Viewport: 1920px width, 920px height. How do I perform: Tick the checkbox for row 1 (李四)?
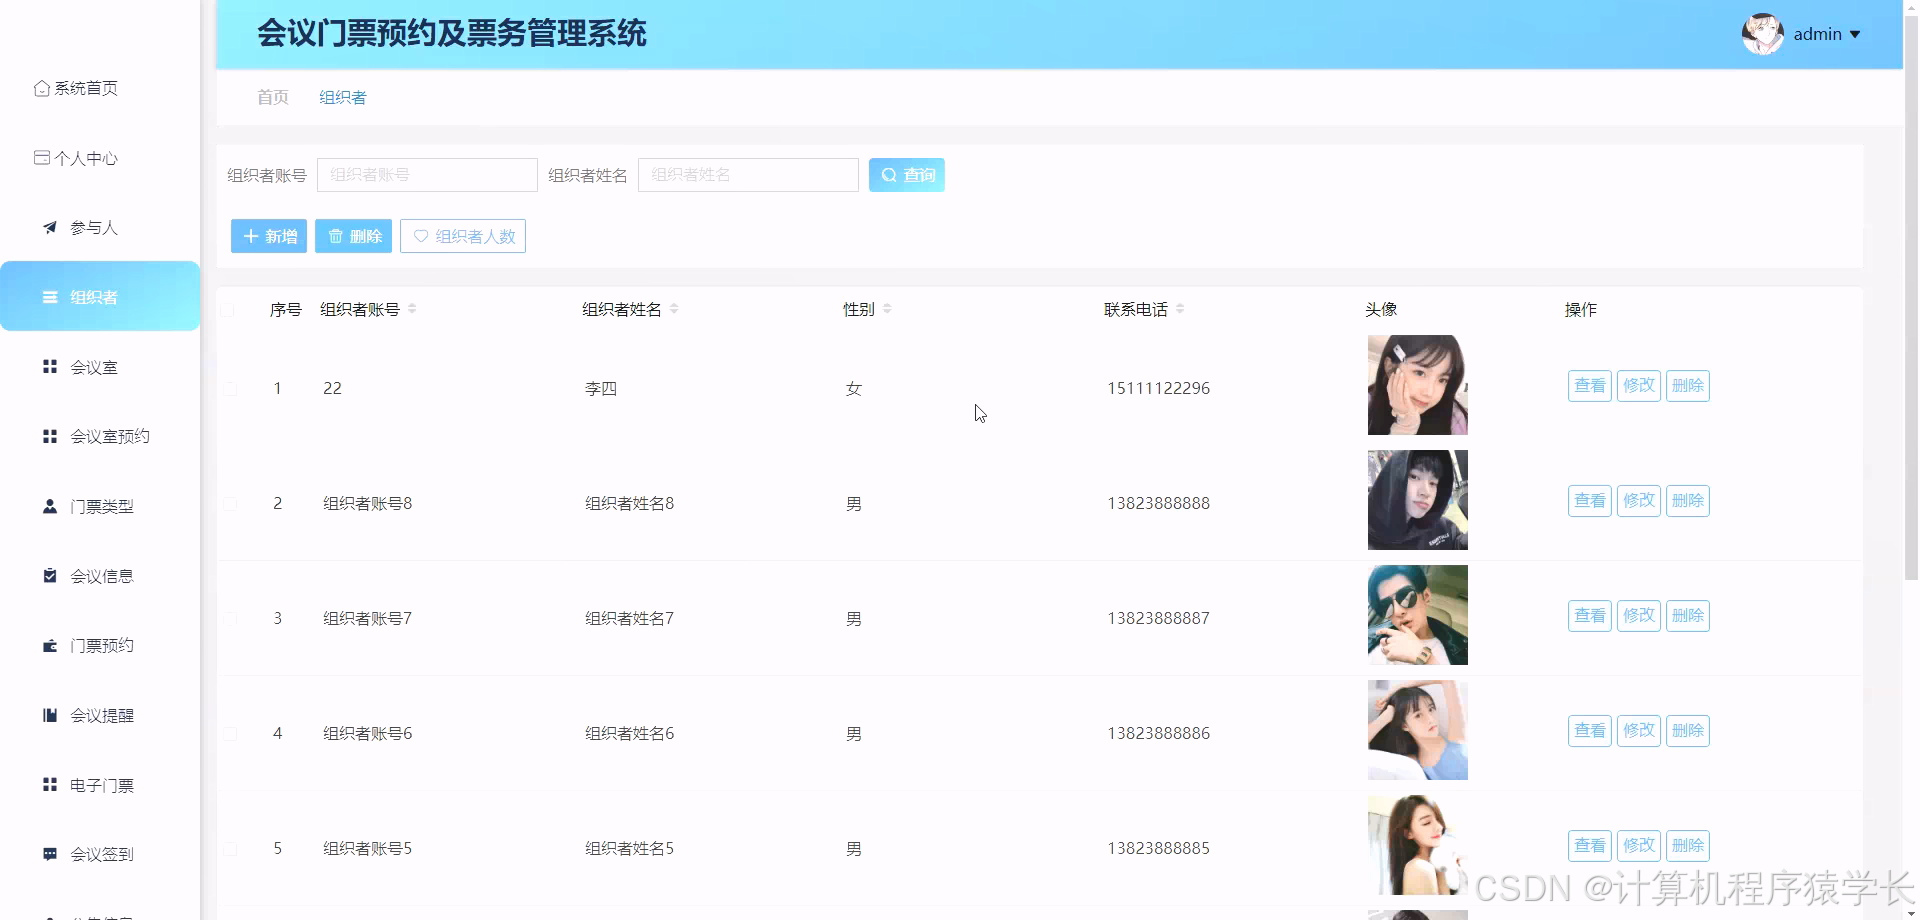point(231,388)
